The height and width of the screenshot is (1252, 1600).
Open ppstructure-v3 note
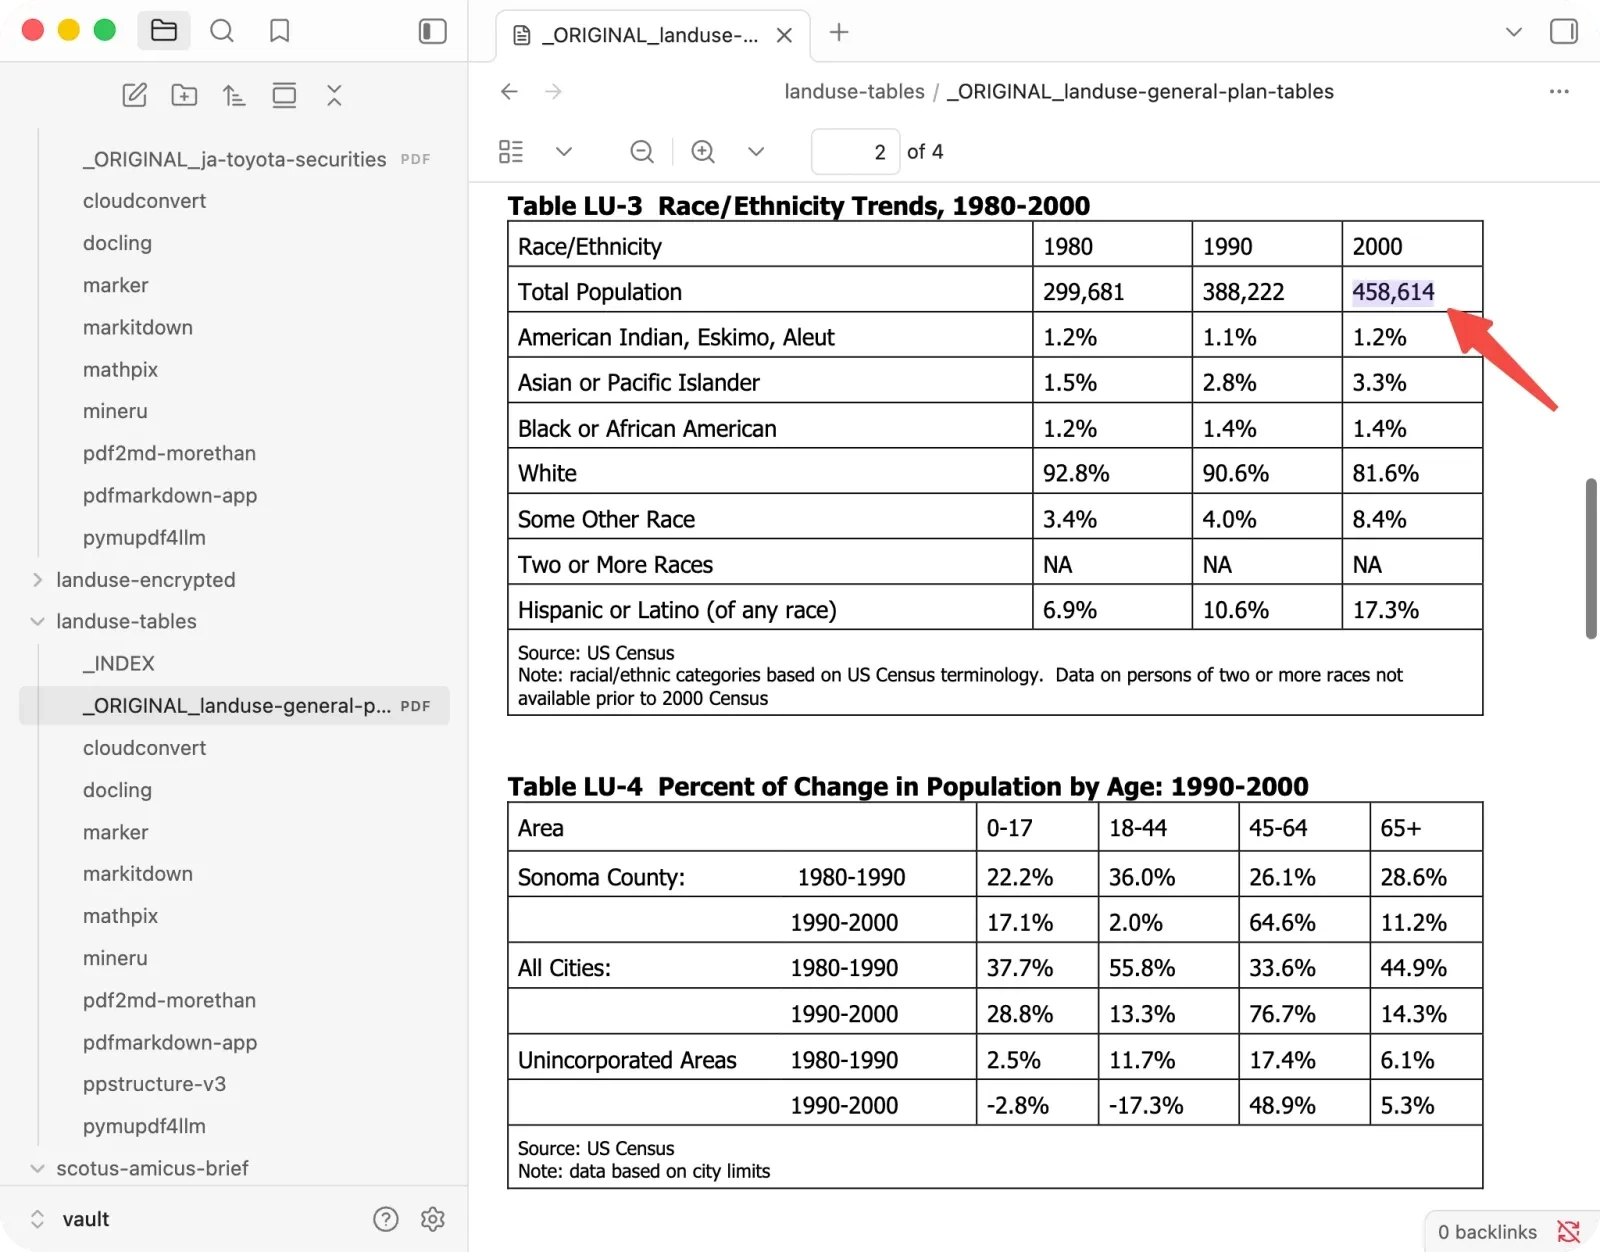[234, 1085]
